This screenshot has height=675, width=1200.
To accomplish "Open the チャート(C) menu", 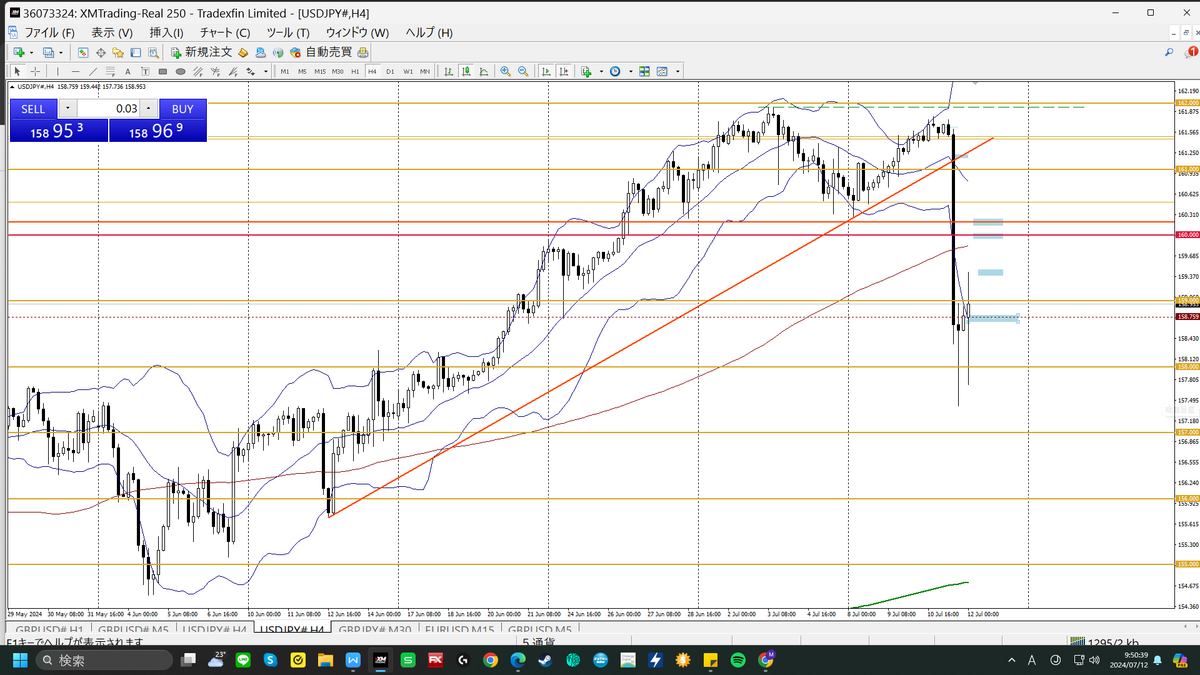I will (225, 32).
